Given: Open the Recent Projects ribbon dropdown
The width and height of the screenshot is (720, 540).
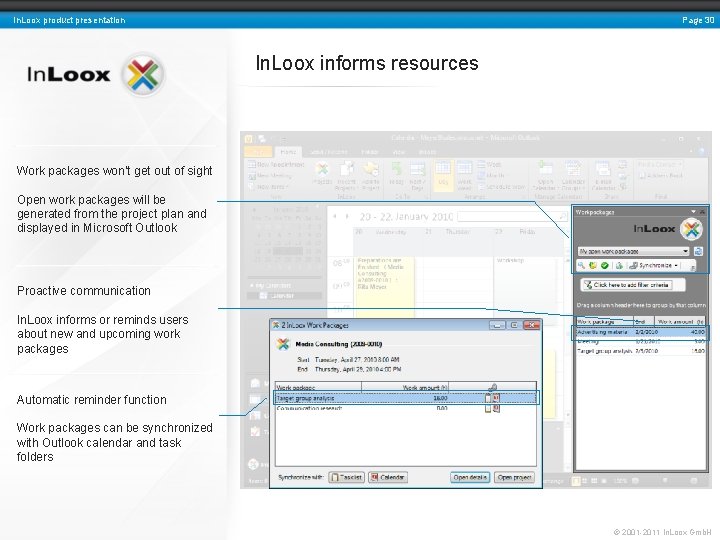Looking at the screenshot, I should (346, 175).
